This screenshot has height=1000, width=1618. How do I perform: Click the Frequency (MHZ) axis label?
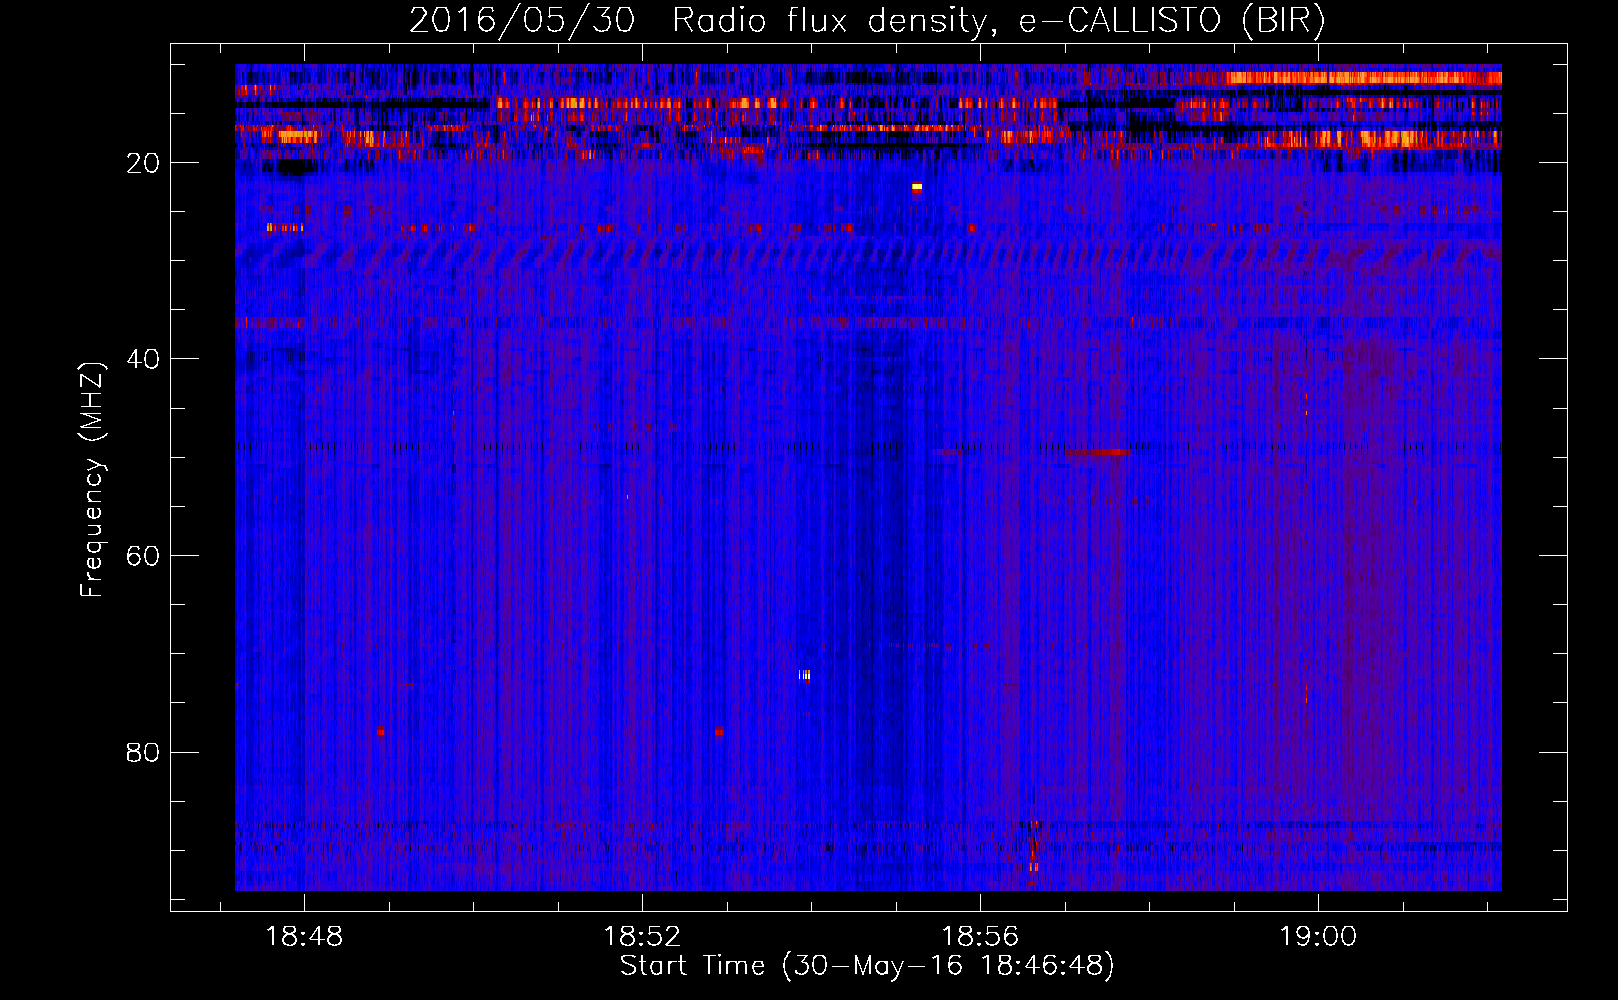(91, 480)
